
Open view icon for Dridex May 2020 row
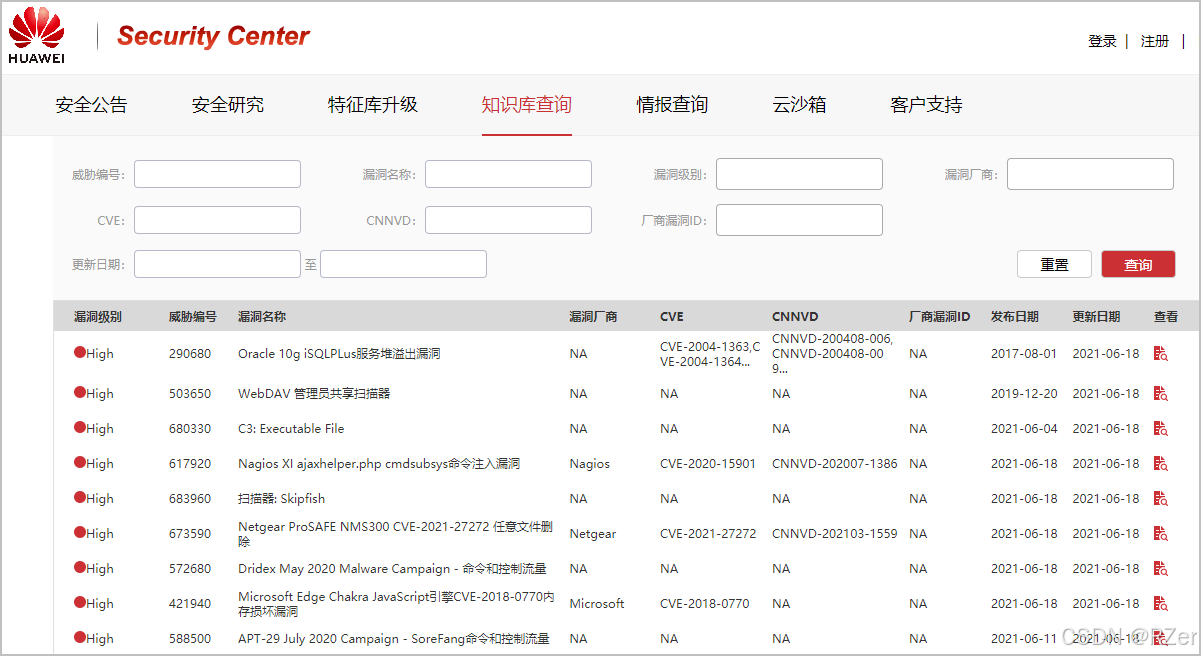(x=1160, y=569)
